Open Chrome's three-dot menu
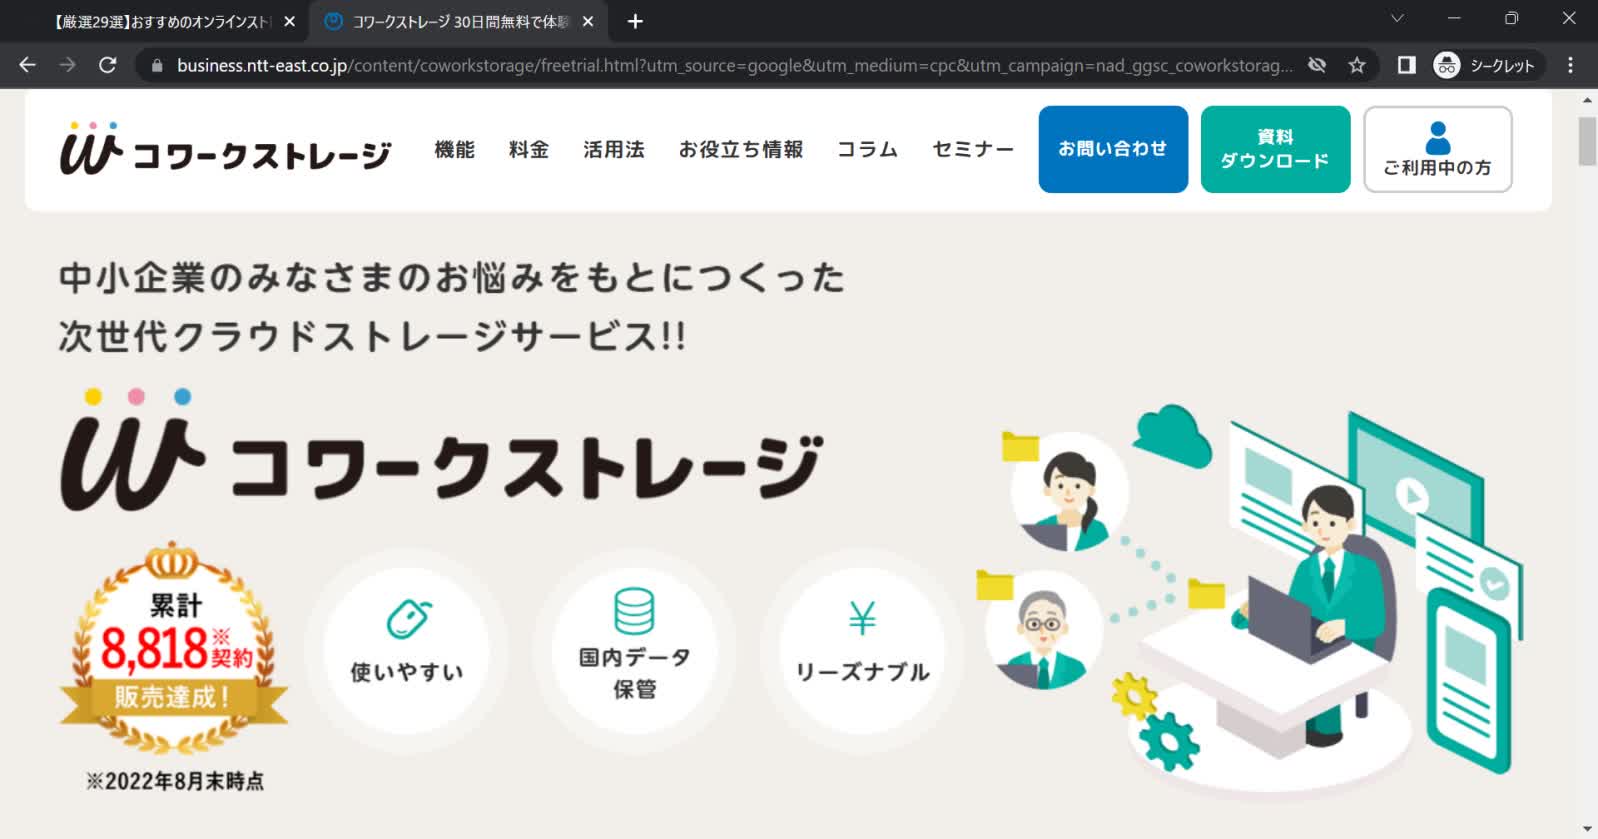Viewport: 1598px width, 839px height. point(1570,65)
